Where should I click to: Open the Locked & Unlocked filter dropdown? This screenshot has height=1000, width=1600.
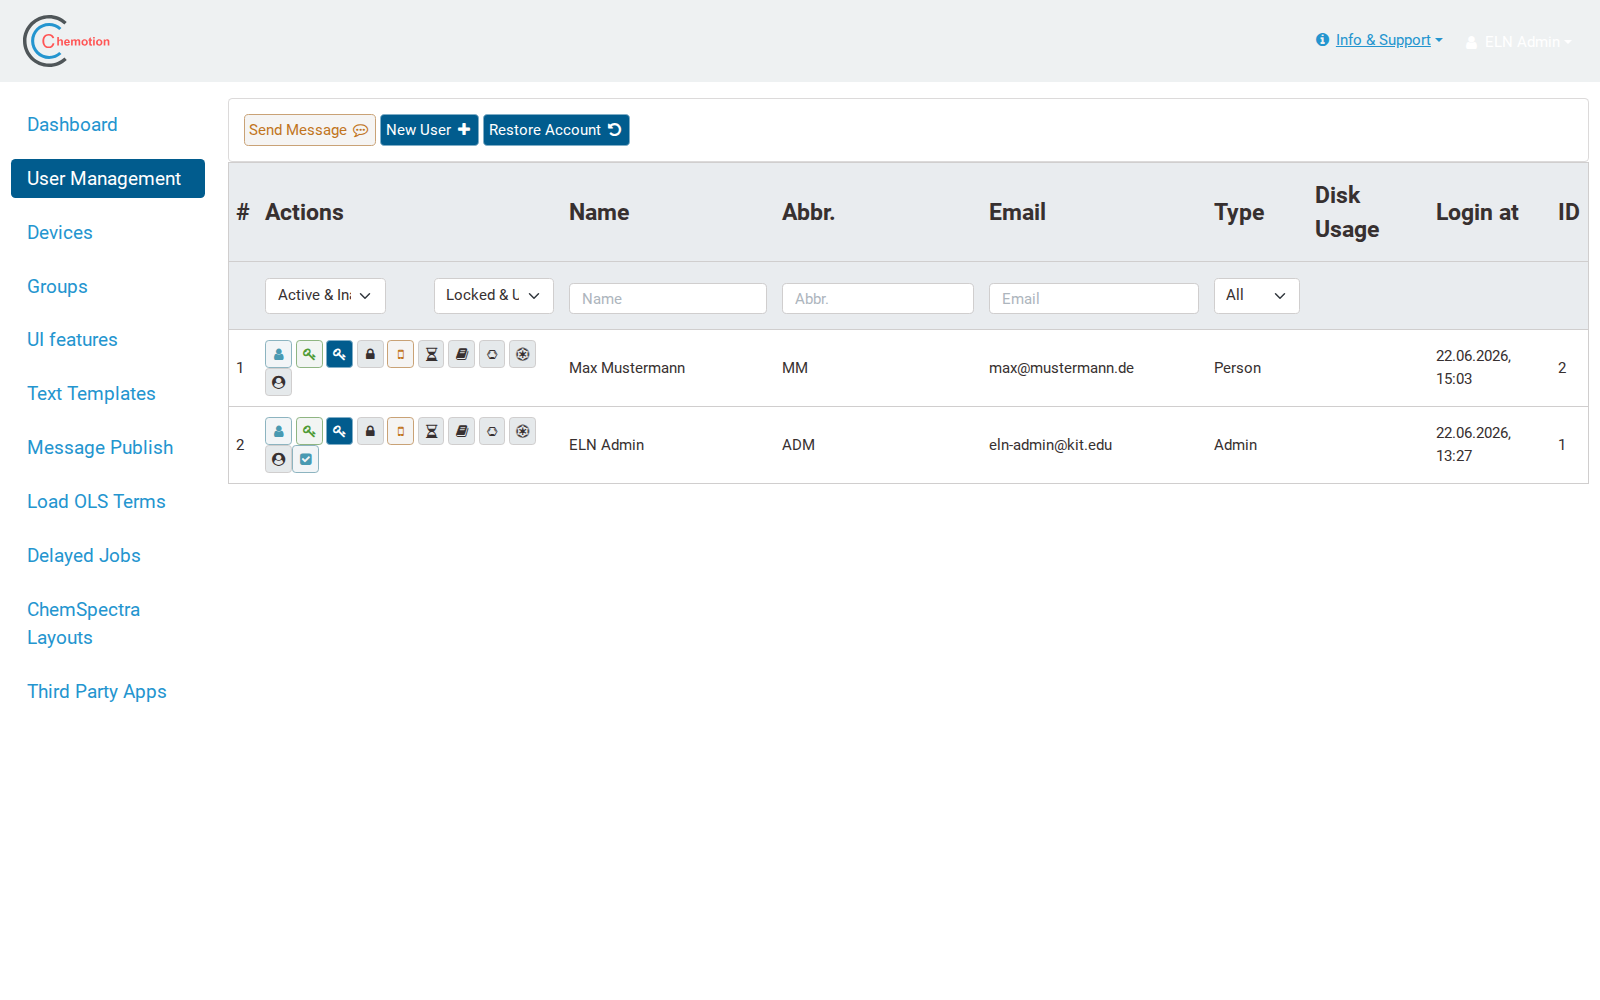coord(494,295)
